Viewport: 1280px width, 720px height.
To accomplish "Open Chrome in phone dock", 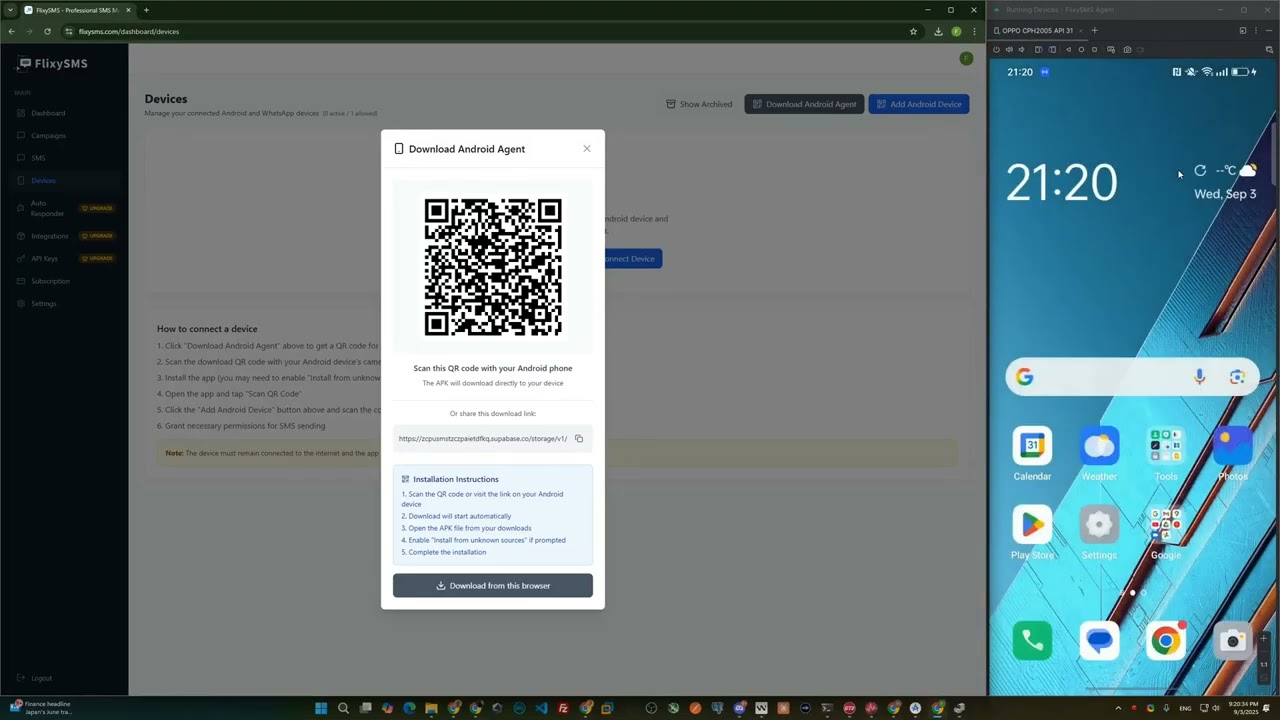I will tap(1166, 641).
